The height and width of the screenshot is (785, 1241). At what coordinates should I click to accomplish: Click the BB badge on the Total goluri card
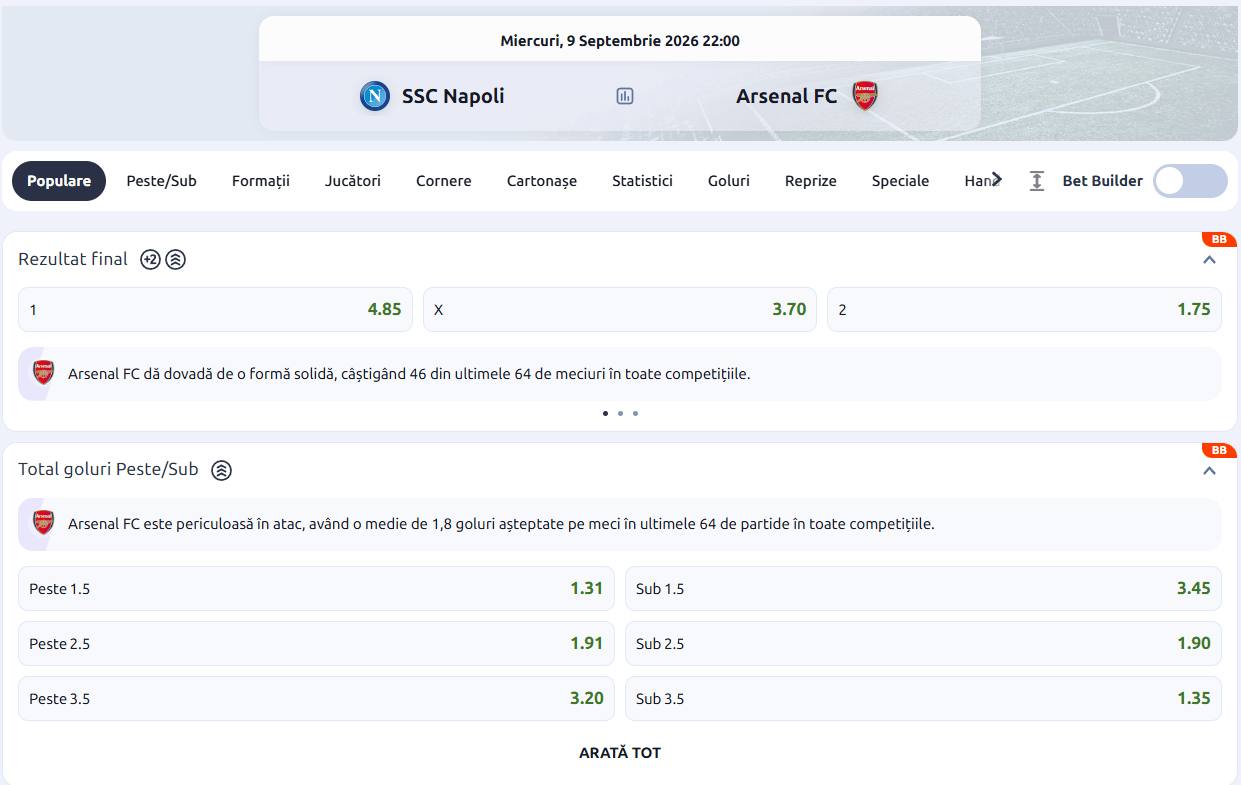pyautogui.click(x=1219, y=450)
